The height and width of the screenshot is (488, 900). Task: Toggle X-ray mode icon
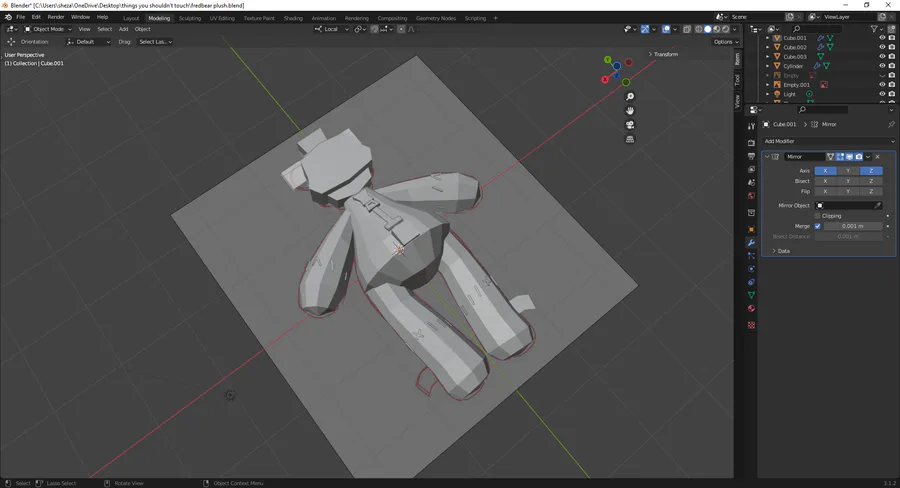686,29
